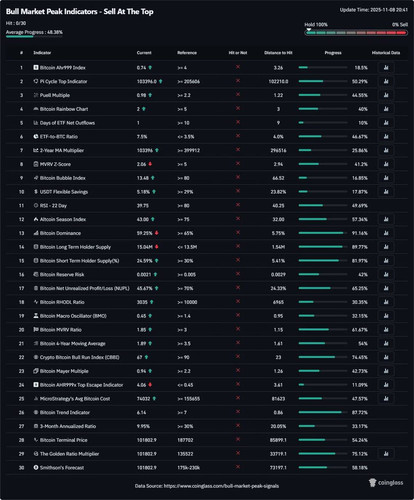Open the coinglass data source link
The image size is (414, 500).
[221, 486]
